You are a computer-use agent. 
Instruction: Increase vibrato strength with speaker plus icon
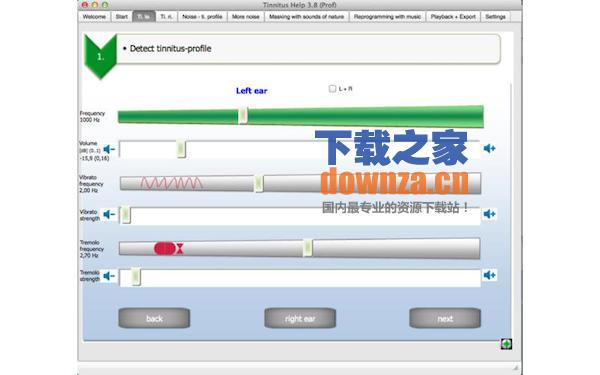coord(489,214)
